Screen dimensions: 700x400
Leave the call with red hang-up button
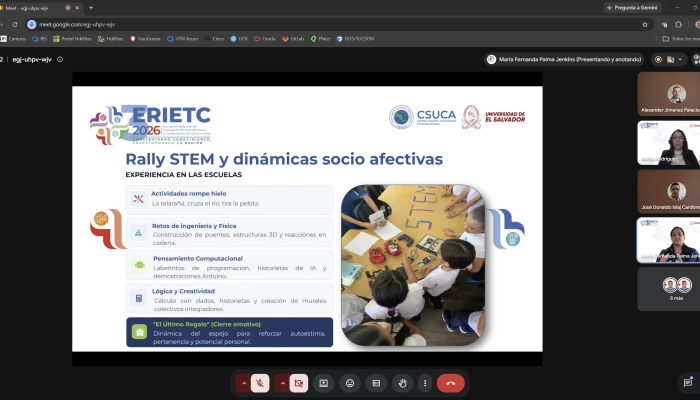tap(450, 383)
